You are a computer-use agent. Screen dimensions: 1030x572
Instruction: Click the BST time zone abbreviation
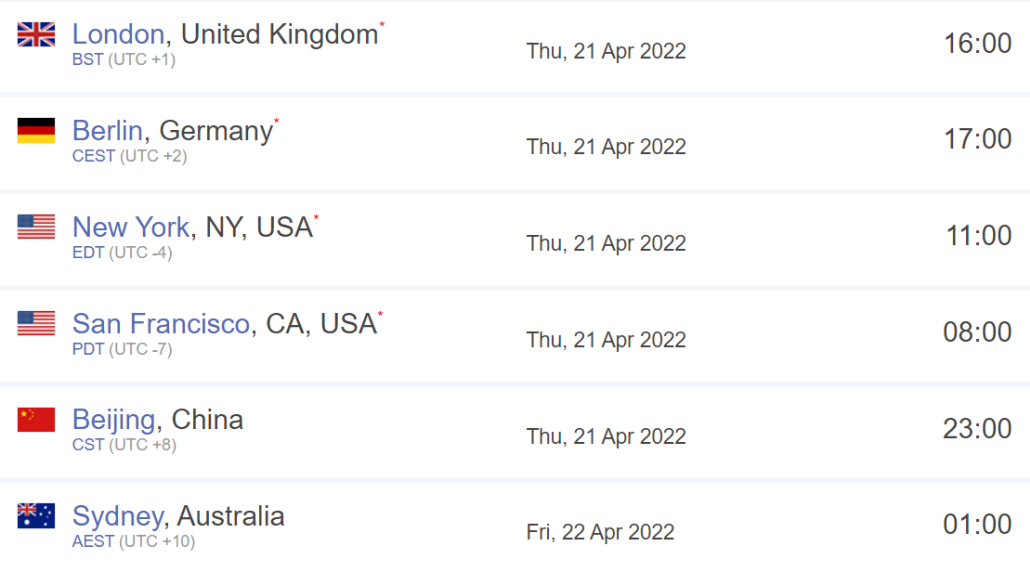click(x=87, y=60)
